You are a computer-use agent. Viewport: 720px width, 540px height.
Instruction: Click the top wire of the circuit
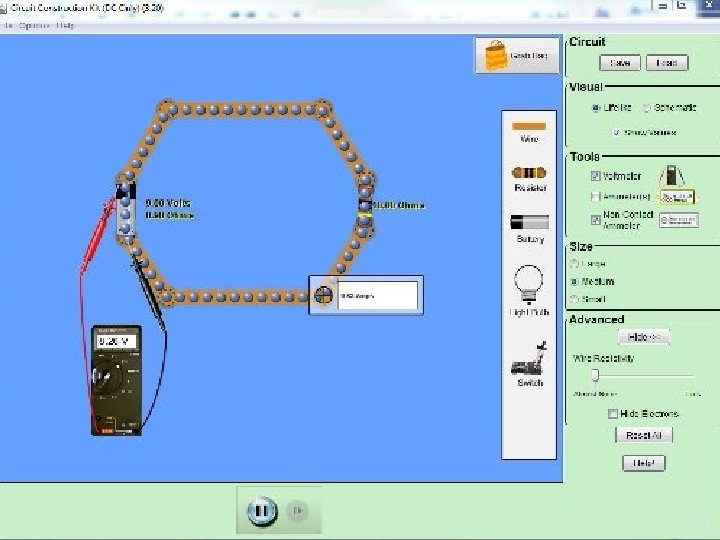(243, 110)
